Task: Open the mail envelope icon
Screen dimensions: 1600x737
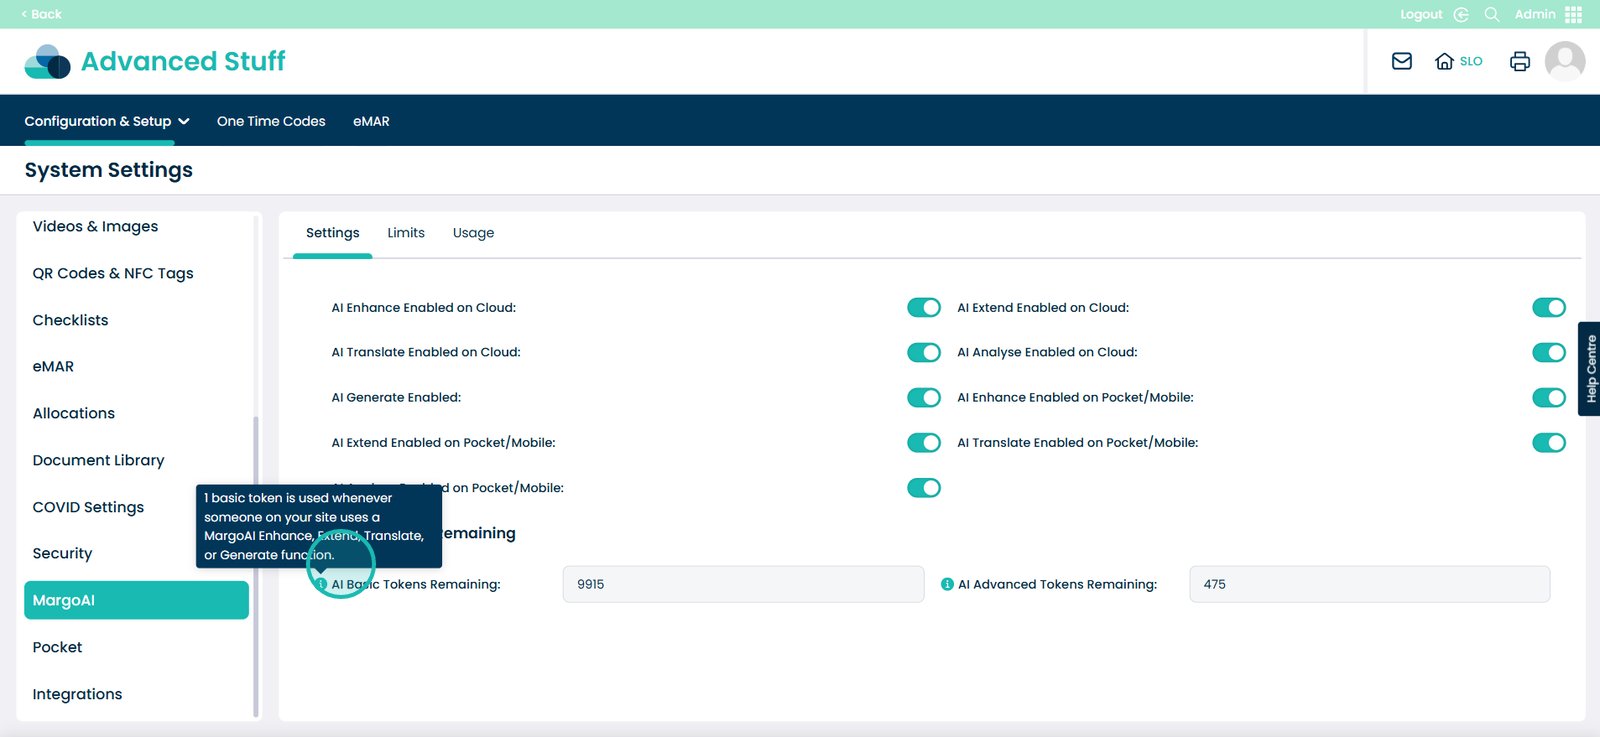Action: [x=1401, y=61]
